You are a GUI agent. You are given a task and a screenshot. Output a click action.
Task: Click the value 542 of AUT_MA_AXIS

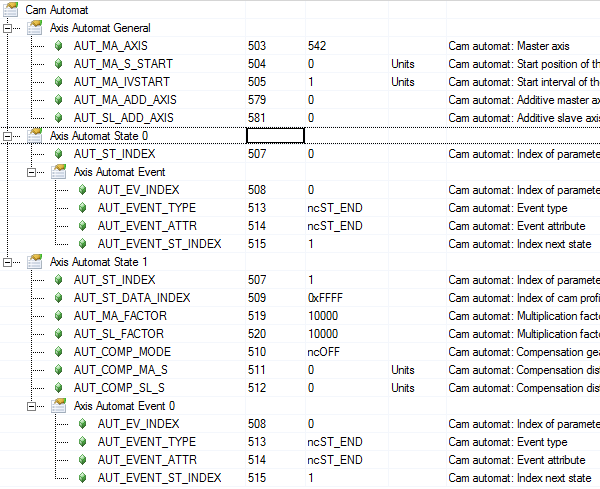[317, 46]
